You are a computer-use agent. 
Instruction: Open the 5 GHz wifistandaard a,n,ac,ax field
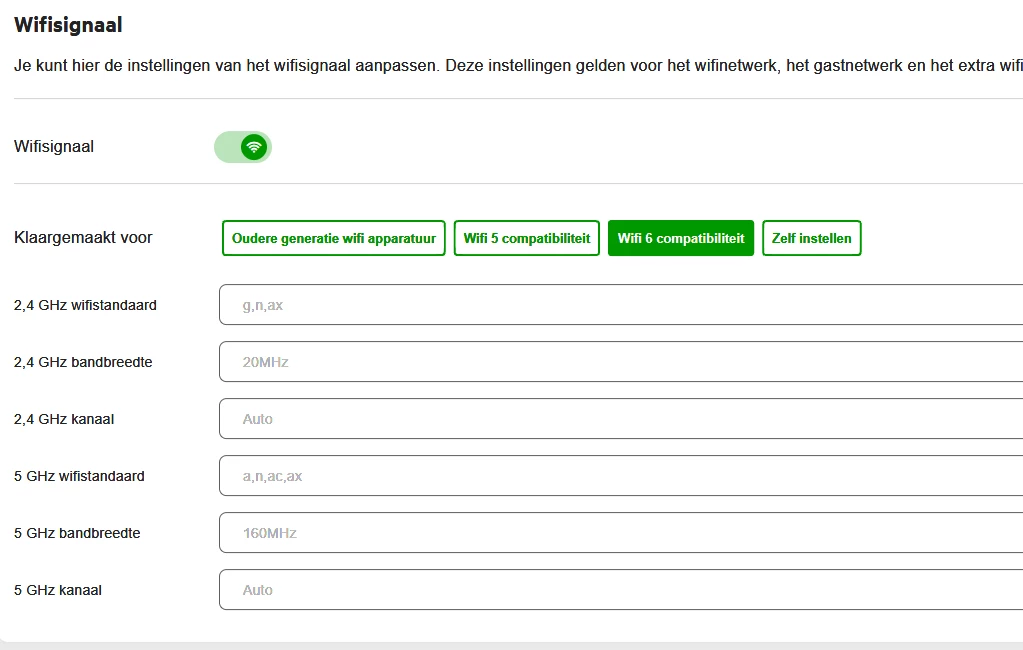tap(621, 476)
